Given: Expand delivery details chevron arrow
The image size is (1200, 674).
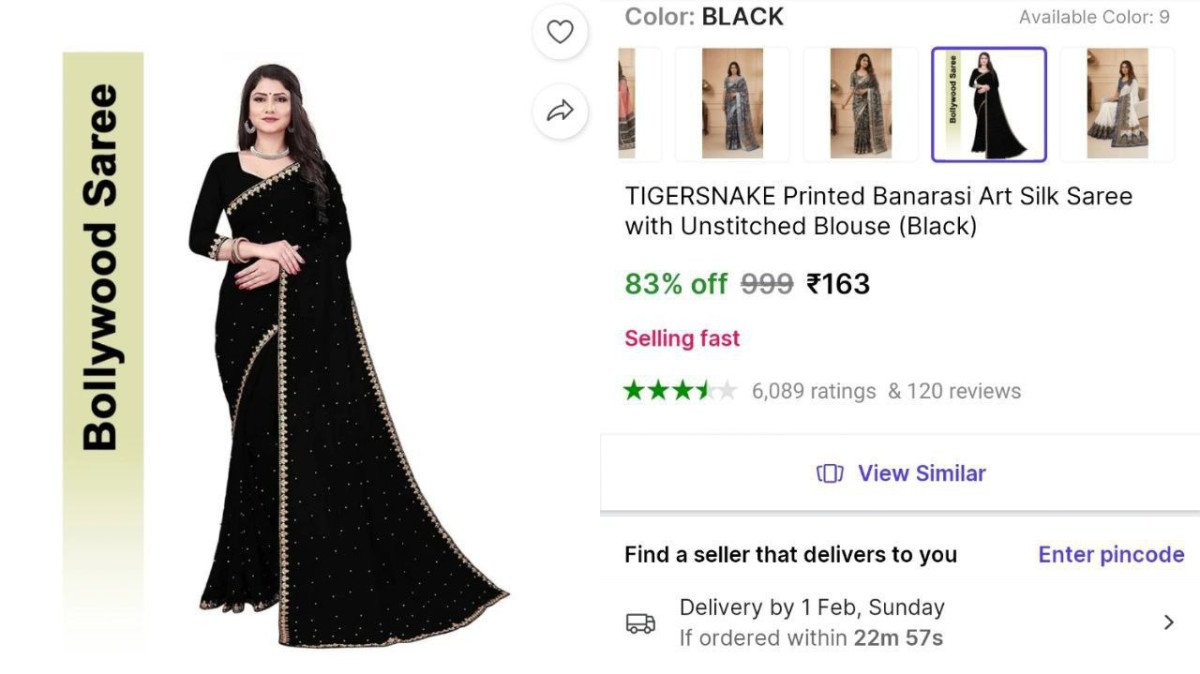Looking at the screenshot, I should click(x=1169, y=623).
